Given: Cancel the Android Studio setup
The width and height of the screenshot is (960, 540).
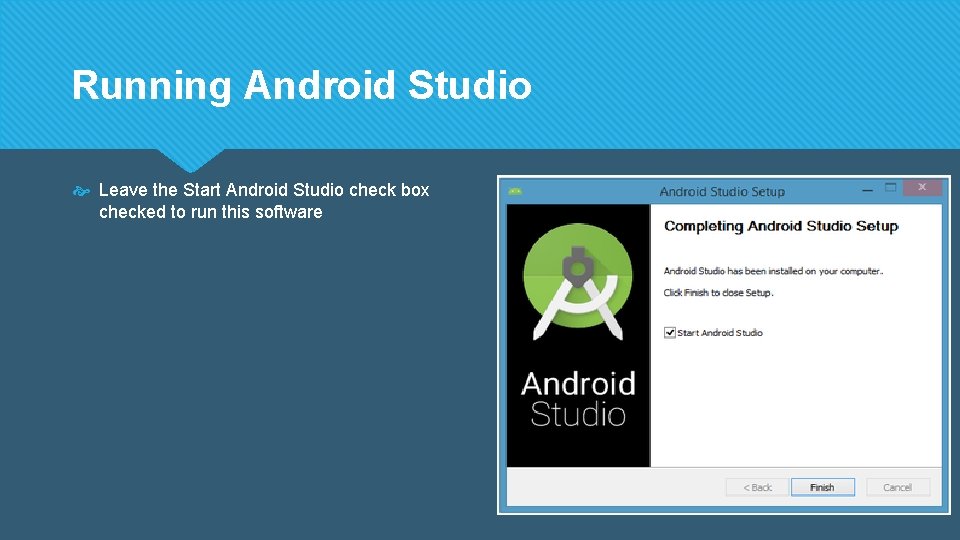Looking at the screenshot, I should 898,487.
